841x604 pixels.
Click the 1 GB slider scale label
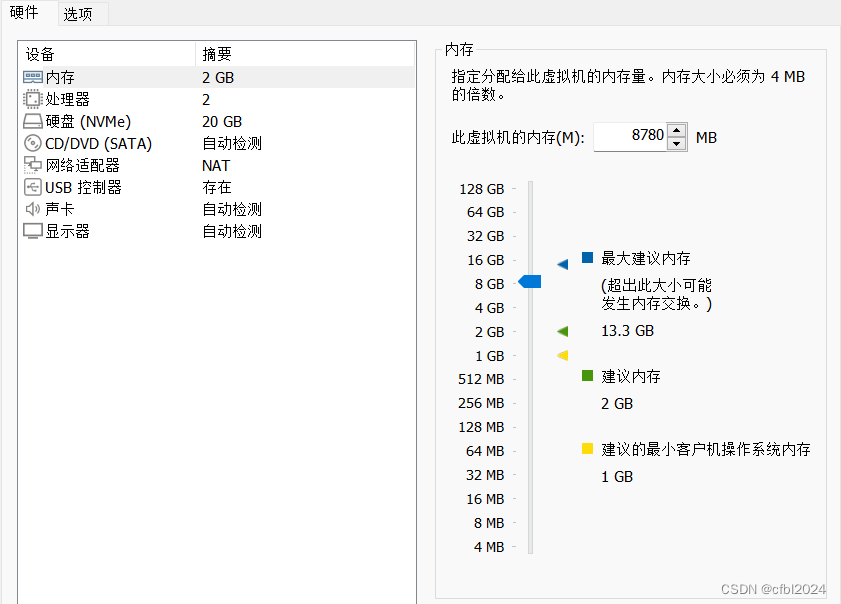click(489, 356)
